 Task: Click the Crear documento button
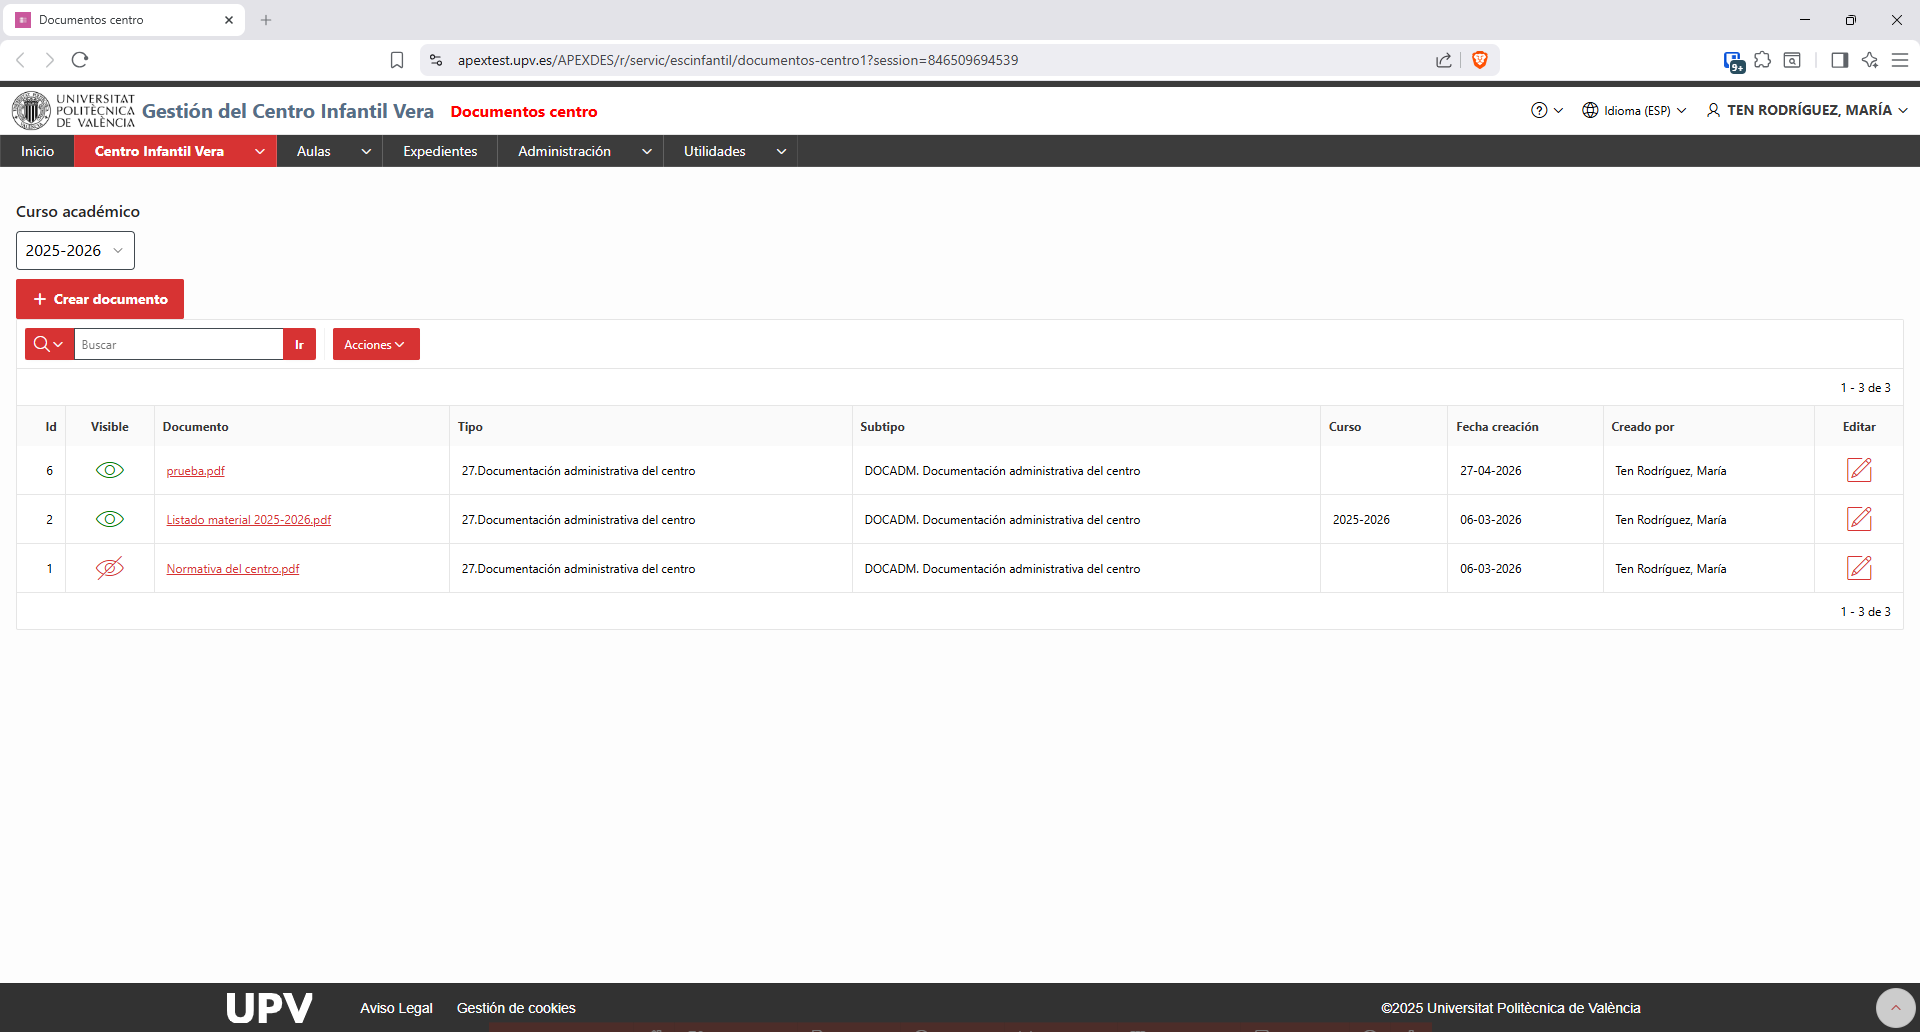[x=100, y=299]
